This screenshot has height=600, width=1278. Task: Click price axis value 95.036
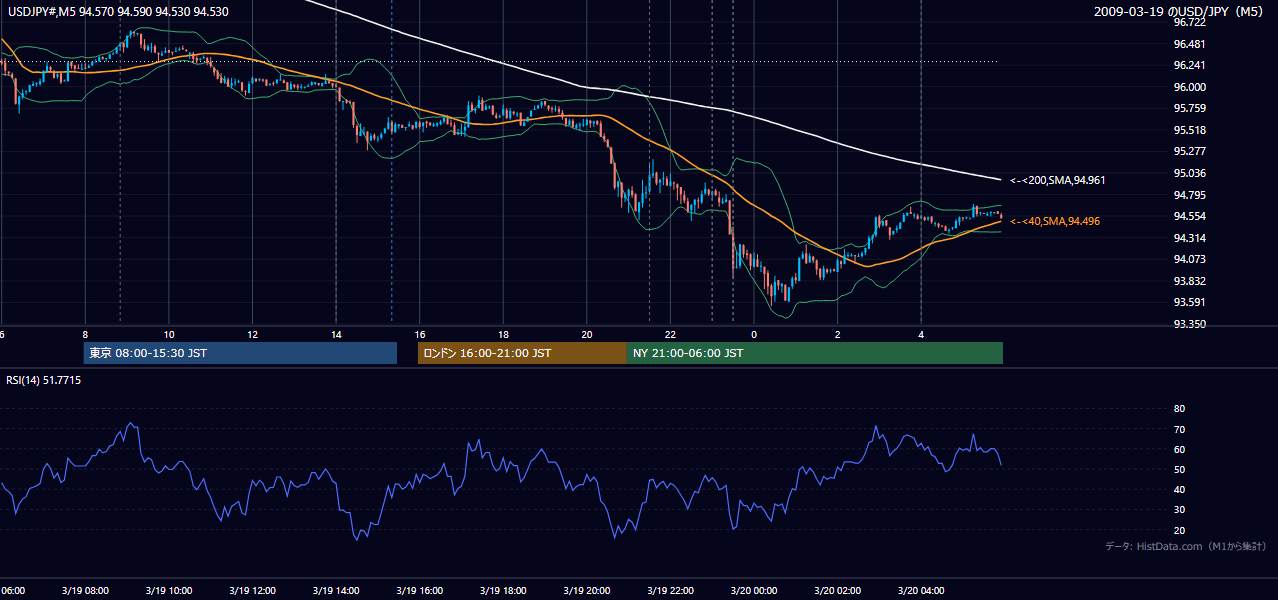click(x=1188, y=173)
